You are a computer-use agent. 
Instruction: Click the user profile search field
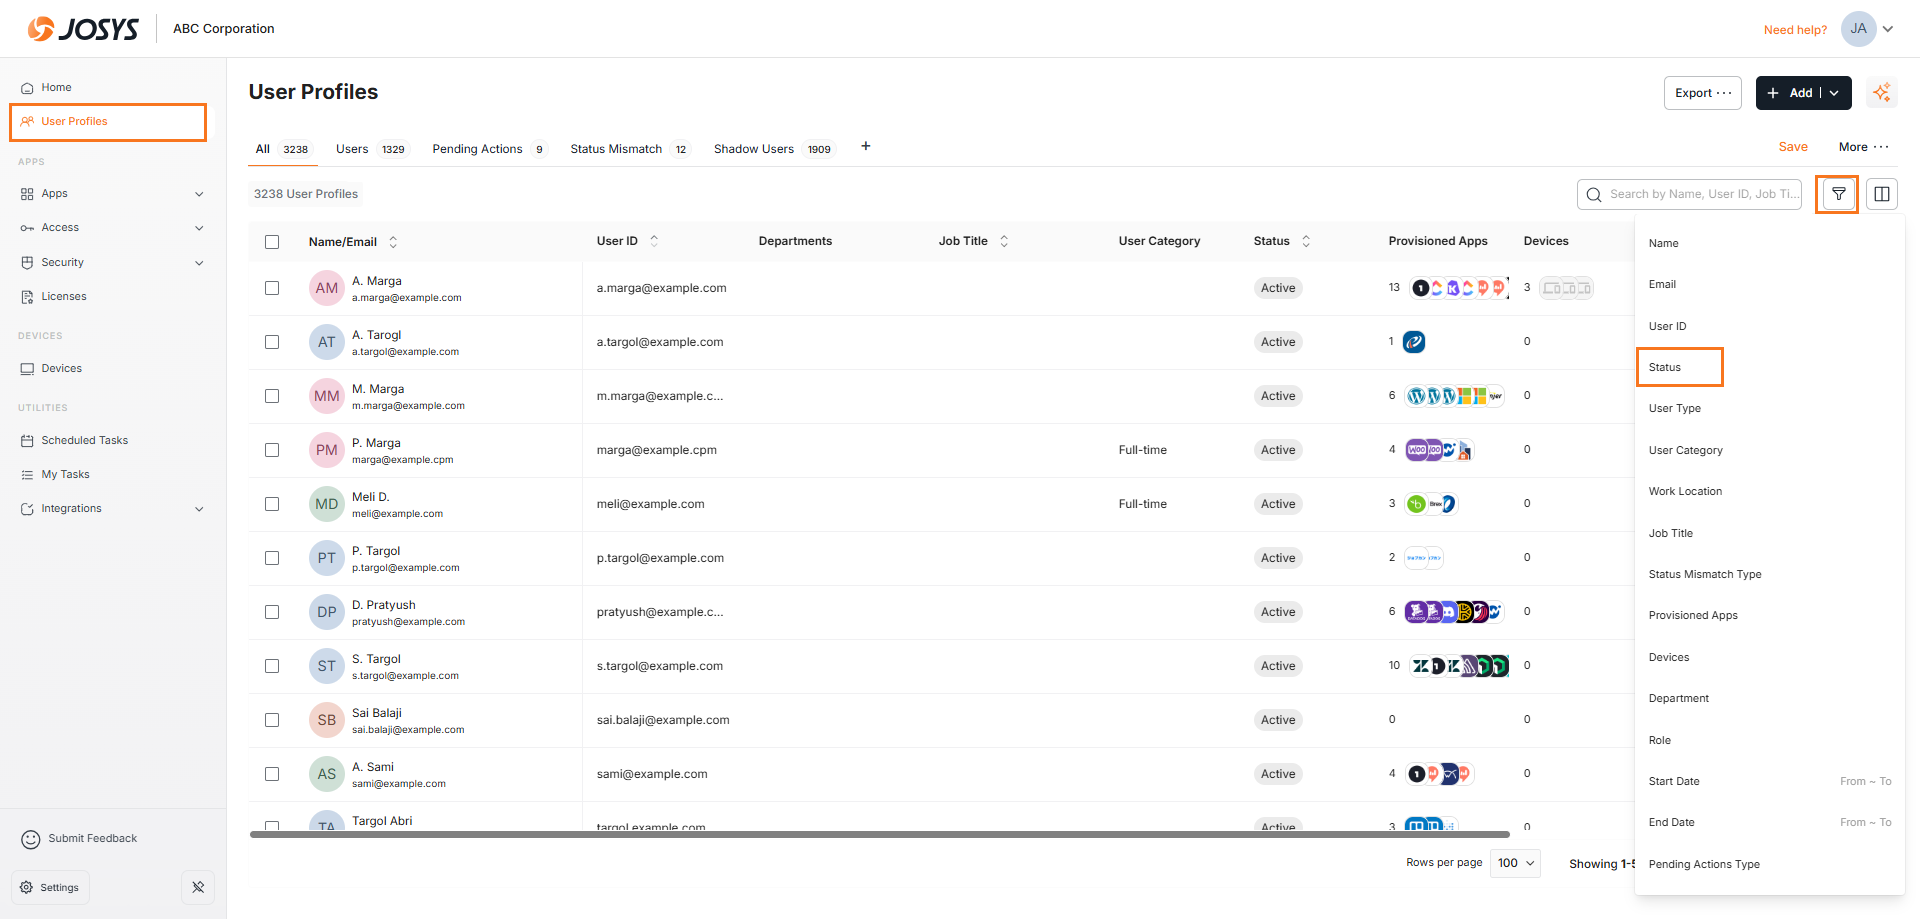click(x=1700, y=194)
